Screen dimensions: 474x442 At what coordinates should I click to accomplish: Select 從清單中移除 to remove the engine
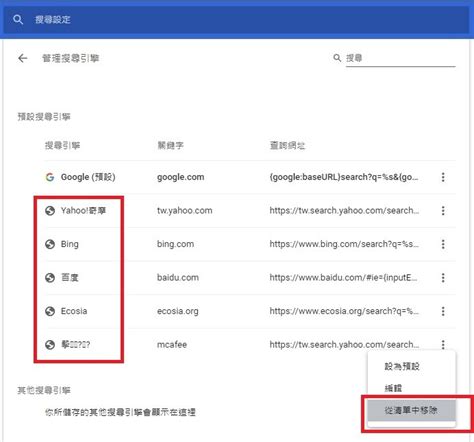pos(411,410)
